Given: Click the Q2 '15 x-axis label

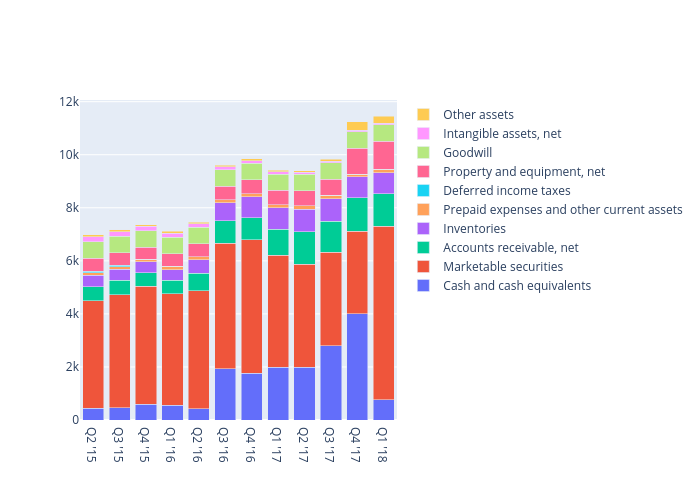Looking at the screenshot, I should [93, 444].
